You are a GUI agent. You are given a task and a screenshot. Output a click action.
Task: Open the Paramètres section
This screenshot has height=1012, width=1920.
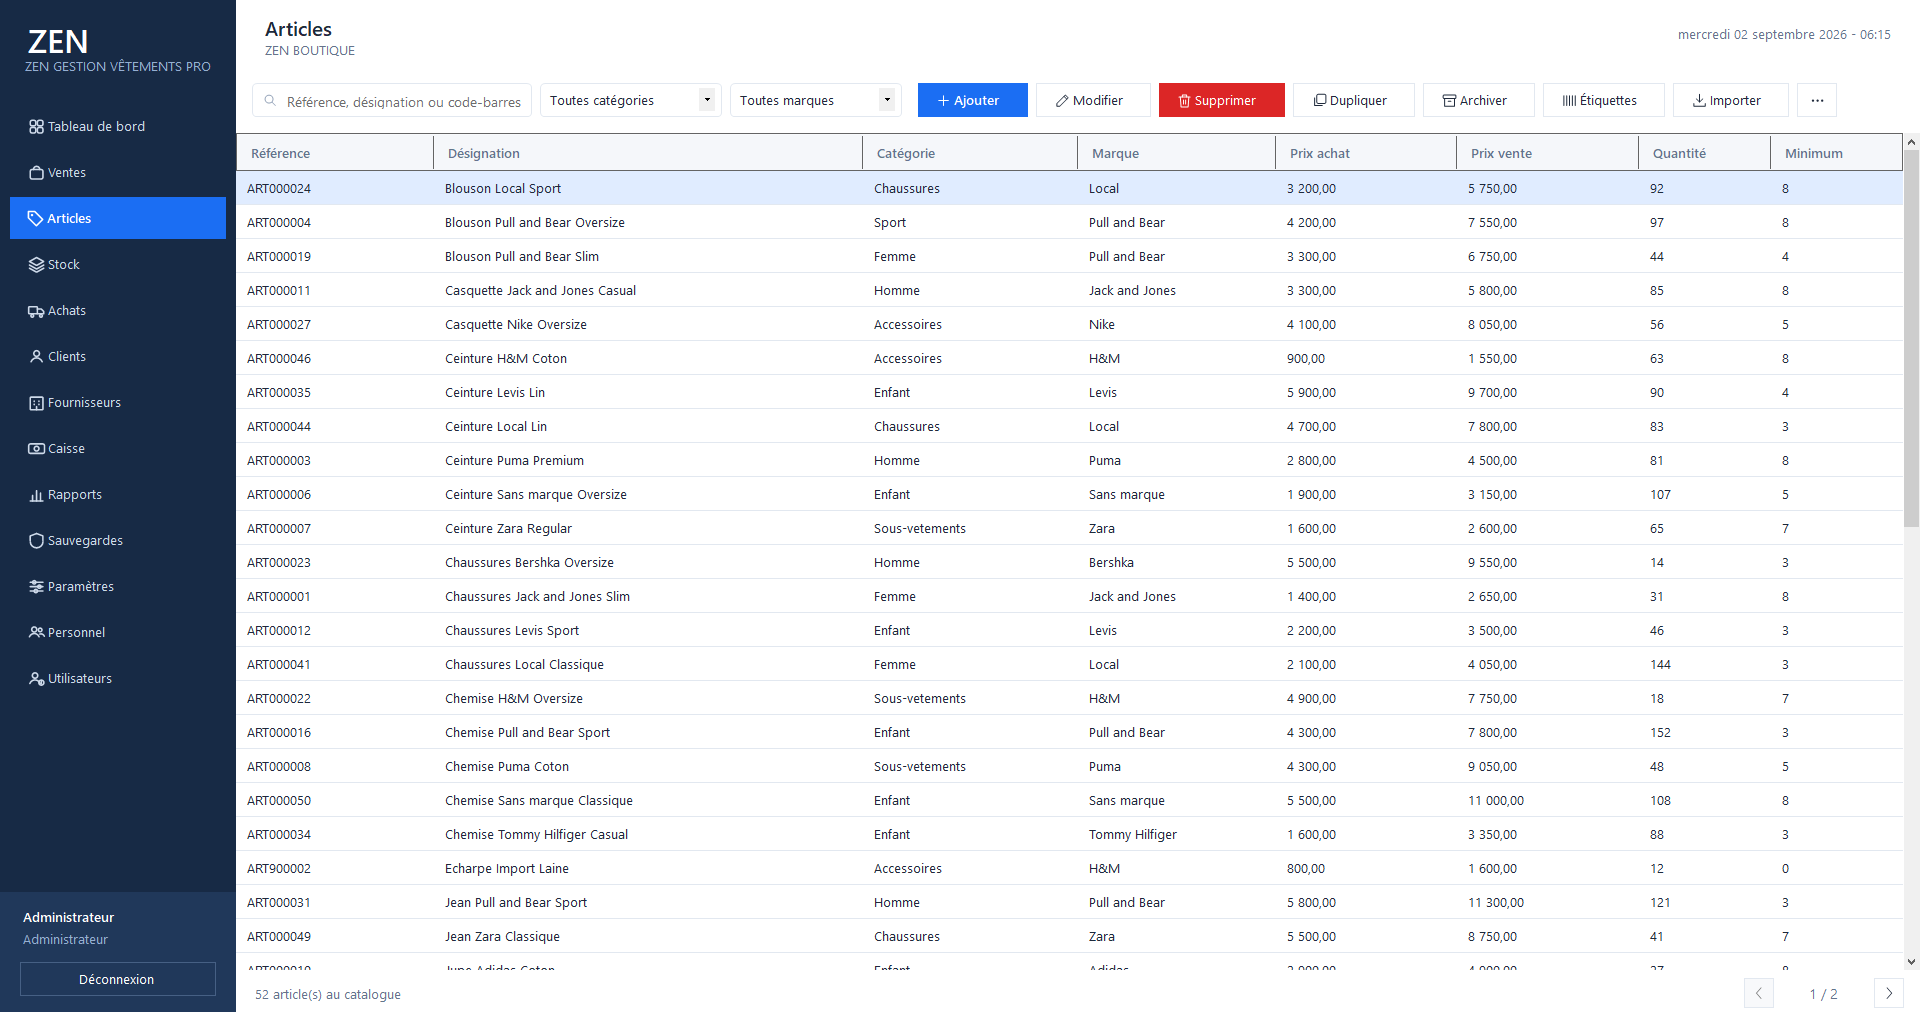point(118,586)
